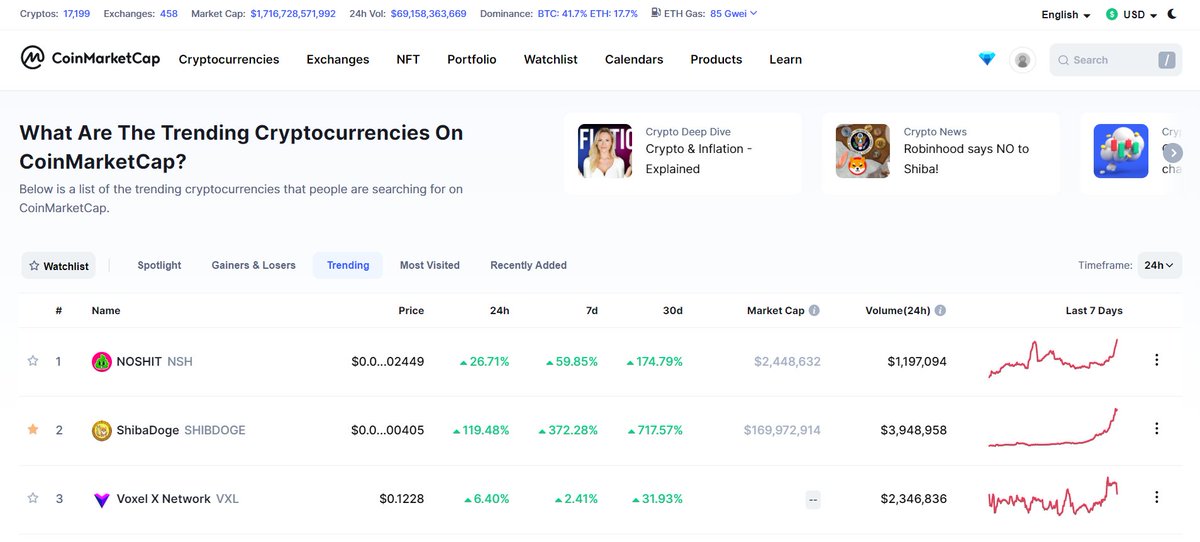Image resolution: width=1200 pixels, height=542 pixels.
Task: Open the Cryptocurrencies menu
Action: pyautogui.click(x=229, y=60)
